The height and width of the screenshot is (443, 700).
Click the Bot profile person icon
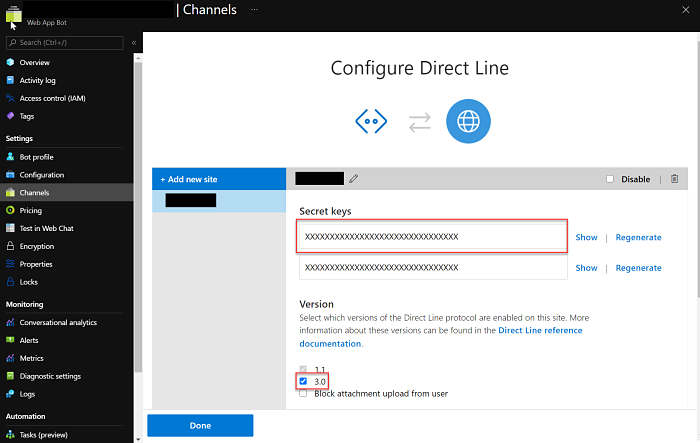10,157
